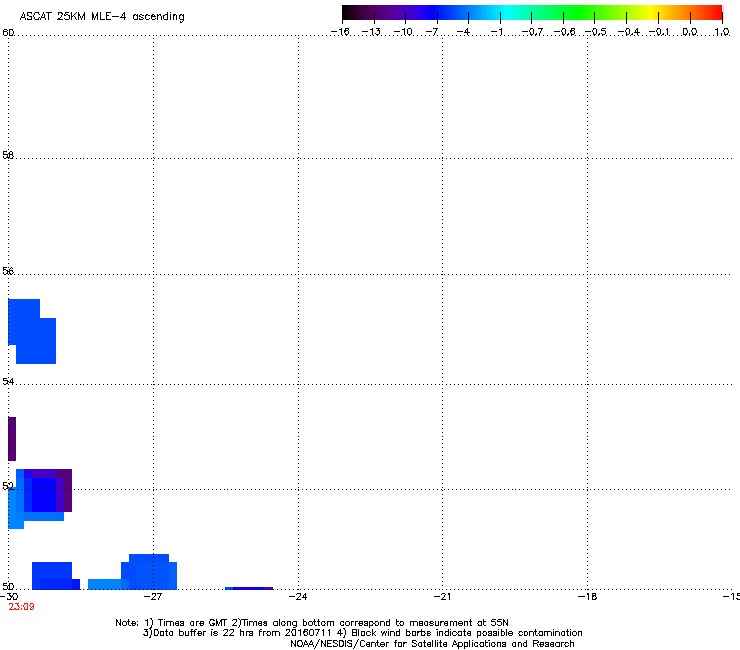Click the 'Times are GMT' note line

312,623
